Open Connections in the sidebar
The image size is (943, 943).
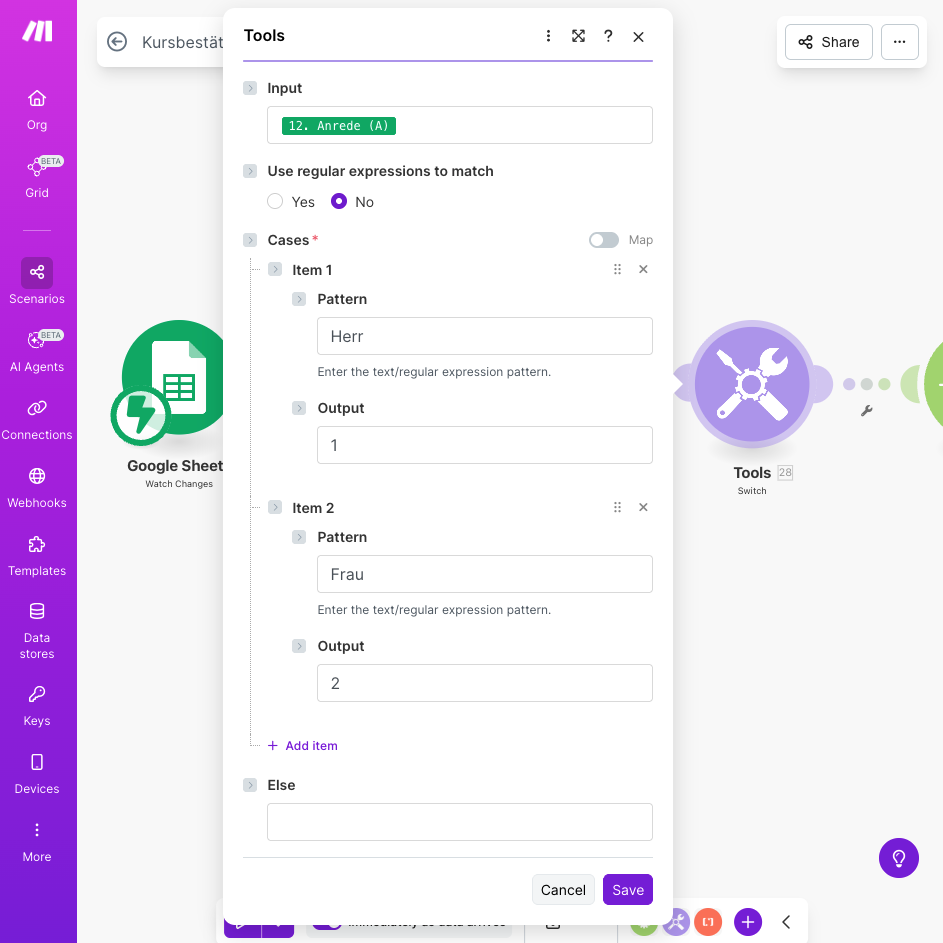tap(37, 420)
